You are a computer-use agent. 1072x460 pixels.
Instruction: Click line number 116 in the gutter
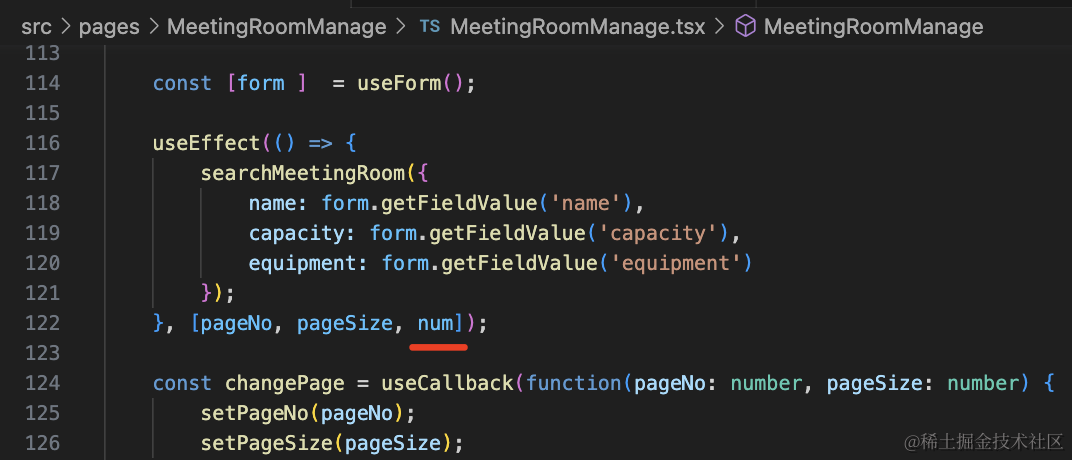point(42,143)
